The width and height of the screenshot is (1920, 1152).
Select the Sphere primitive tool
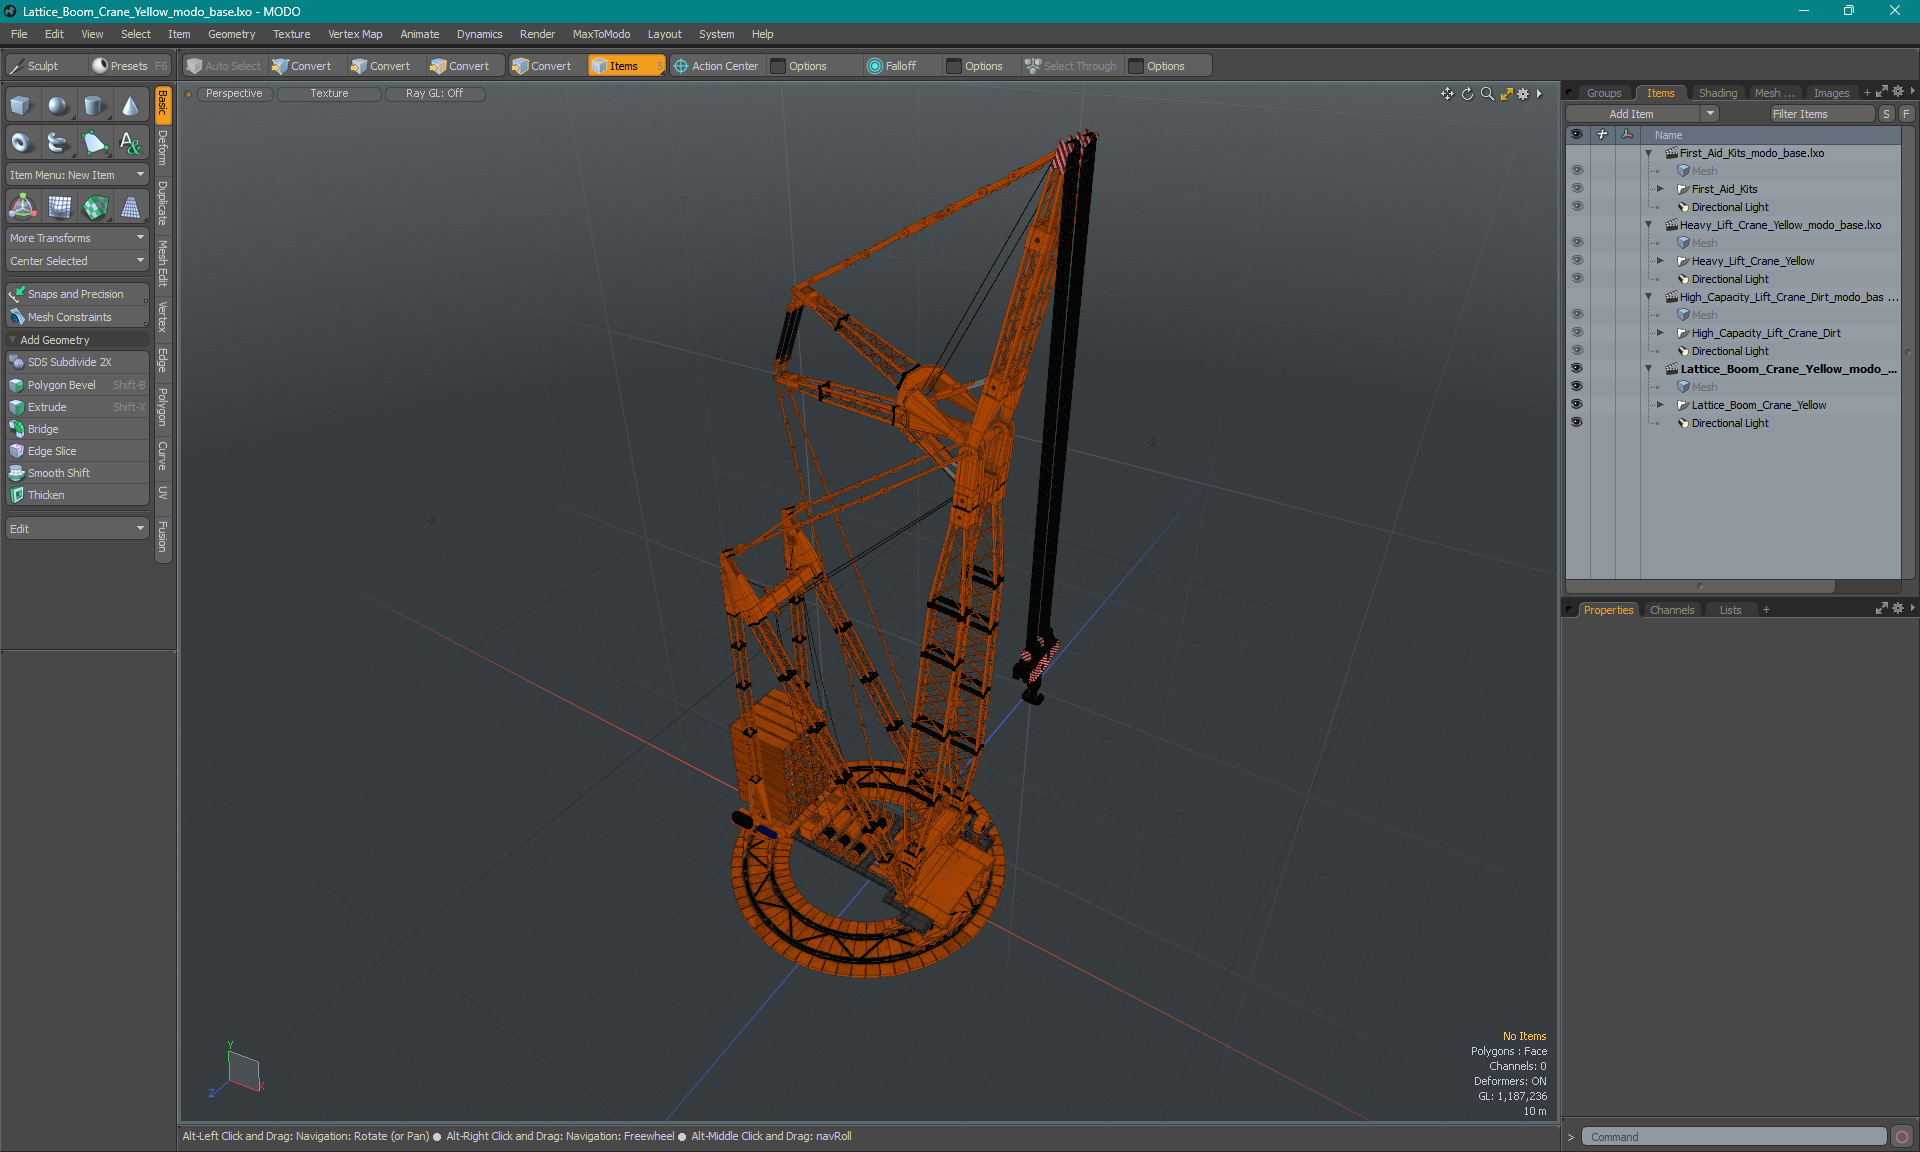pyautogui.click(x=58, y=106)
